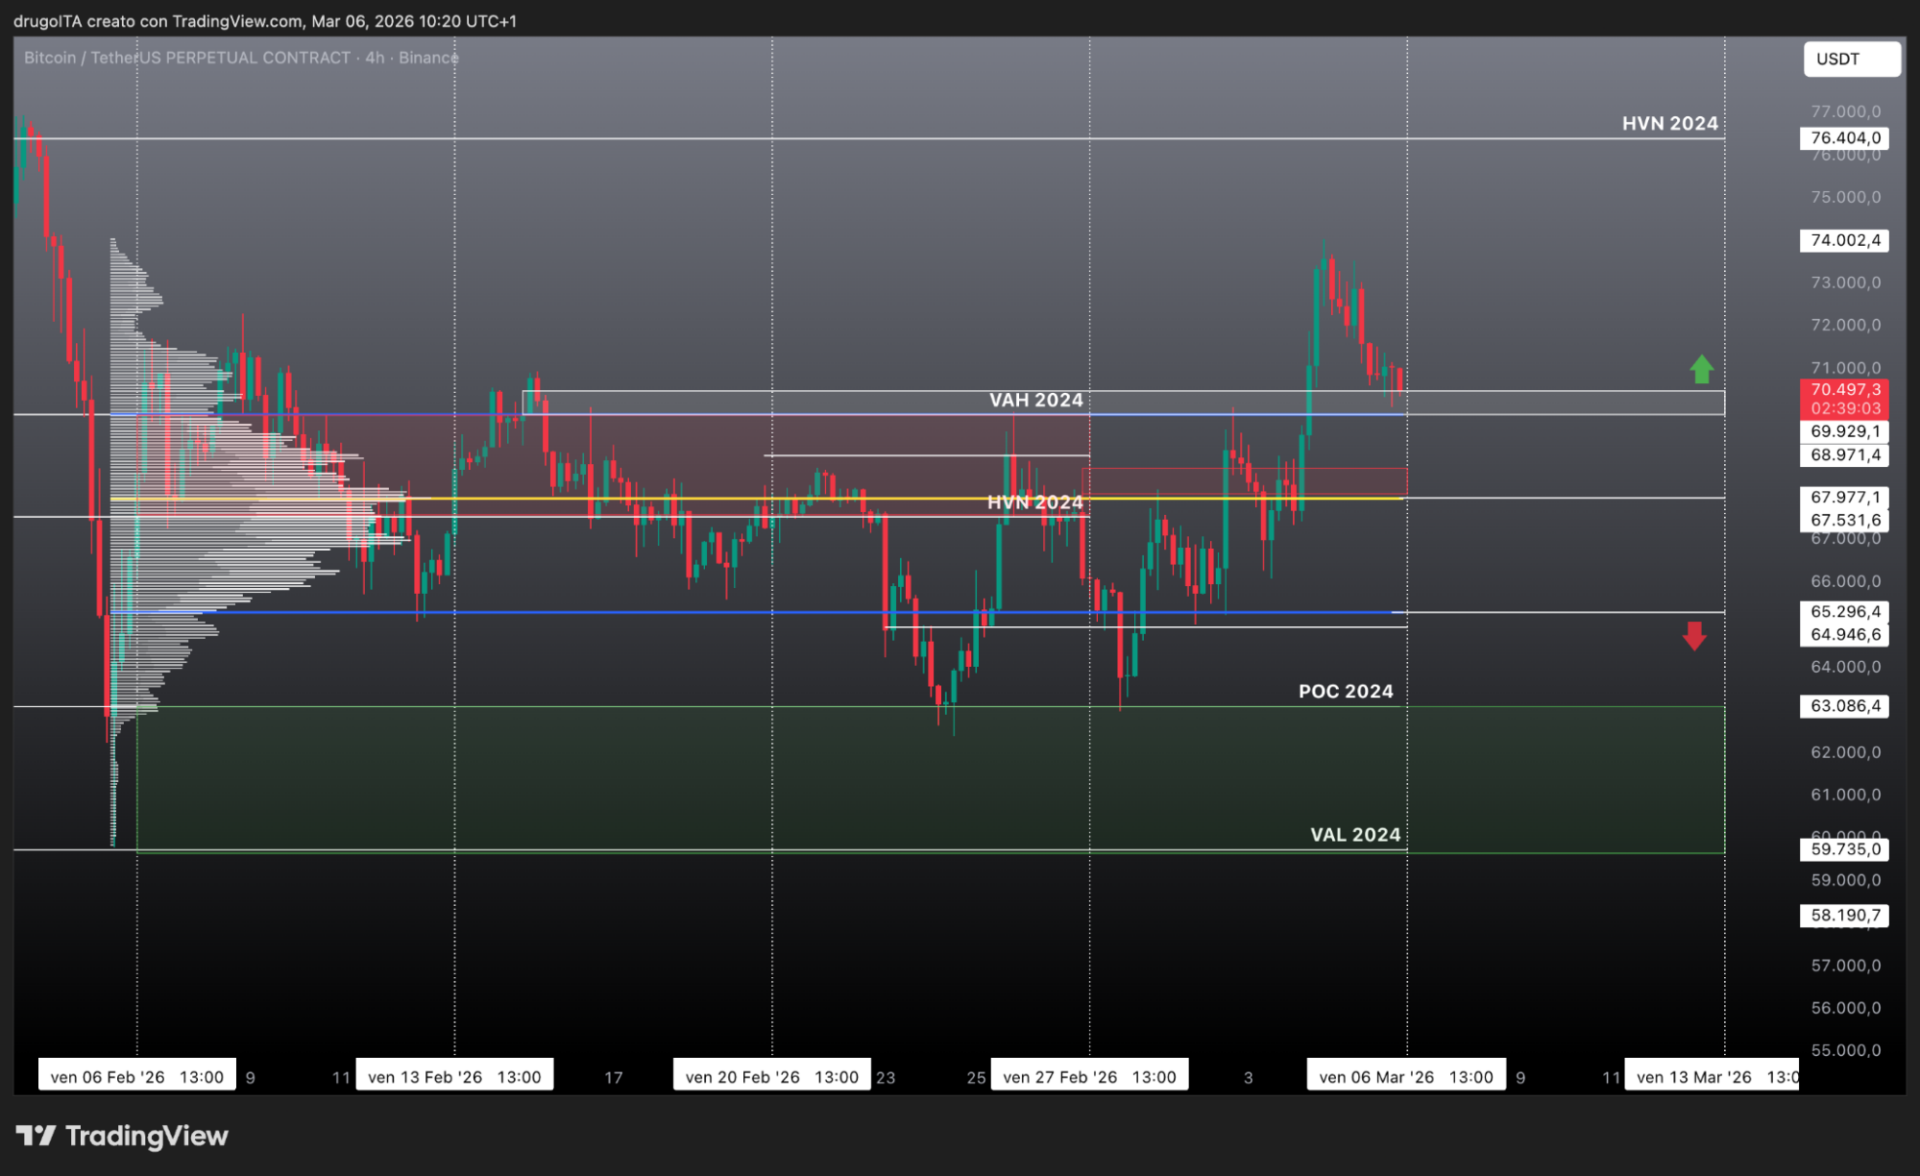The height and width of the screenshot is (1176, 1920).
Task: Click the 23 tick on the time axis
Action: click(886, 1078)
